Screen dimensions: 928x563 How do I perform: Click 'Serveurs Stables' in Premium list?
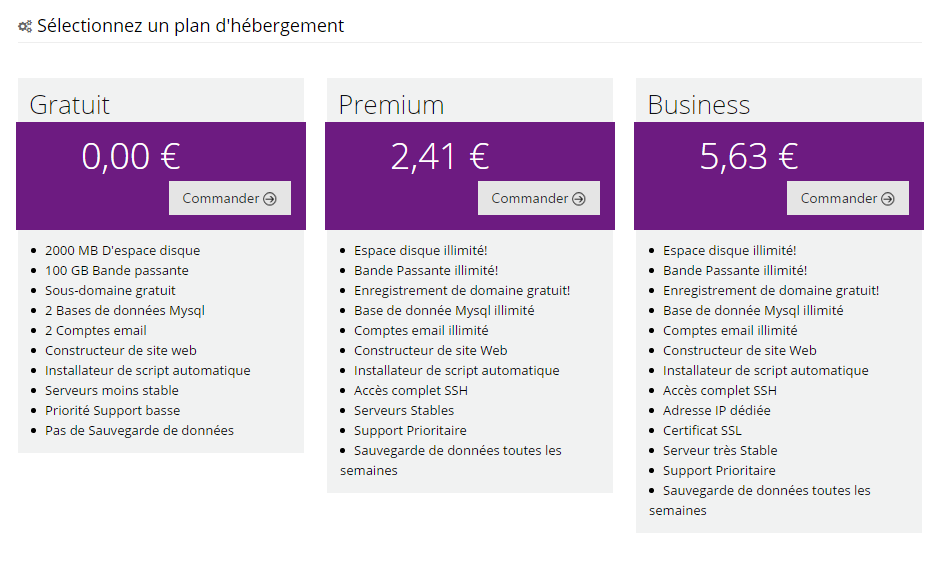404,410
